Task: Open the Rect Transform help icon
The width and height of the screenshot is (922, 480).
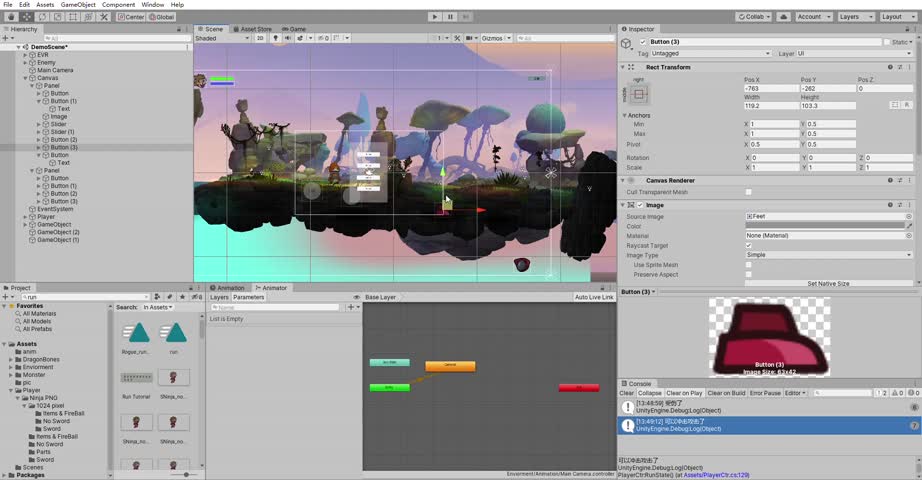Action: (x=890, y=67)
